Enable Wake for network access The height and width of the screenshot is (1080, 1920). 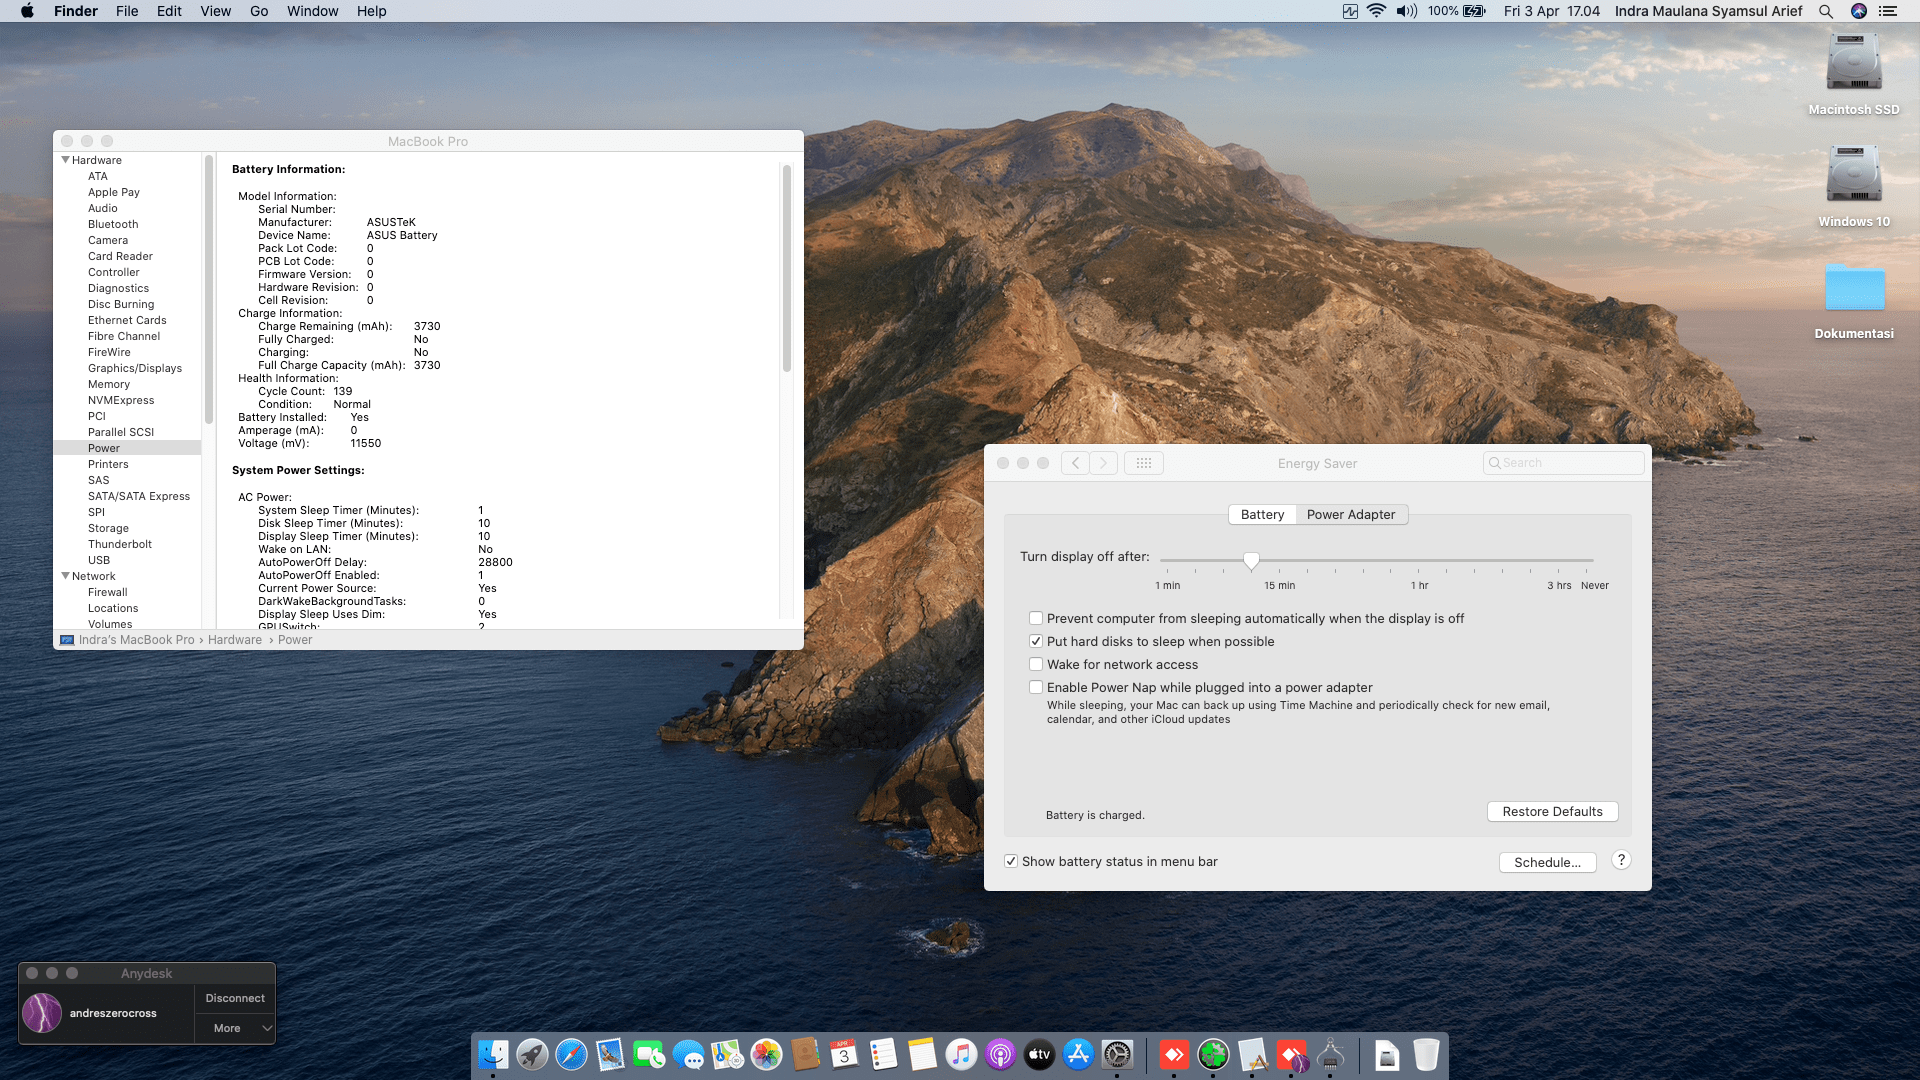(1036, 664)
